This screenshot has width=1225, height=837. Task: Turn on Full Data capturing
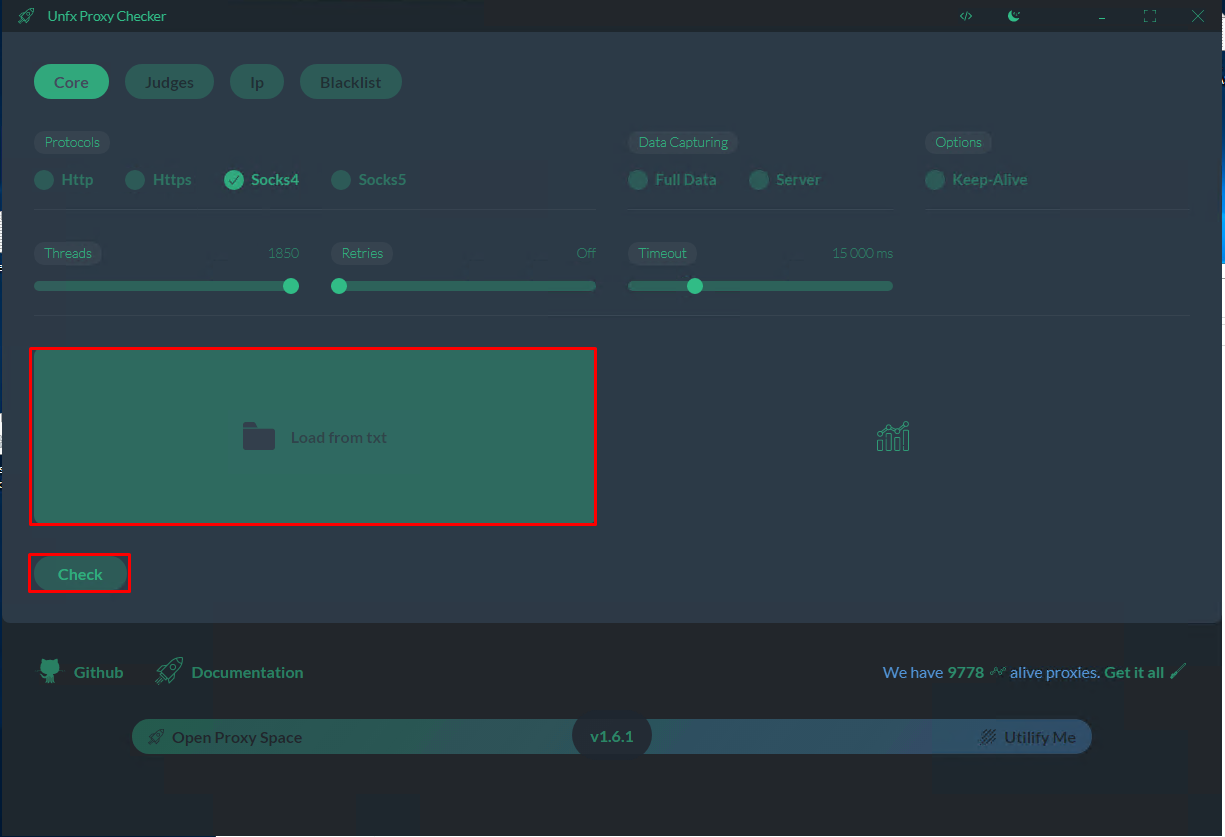[638, 180]
